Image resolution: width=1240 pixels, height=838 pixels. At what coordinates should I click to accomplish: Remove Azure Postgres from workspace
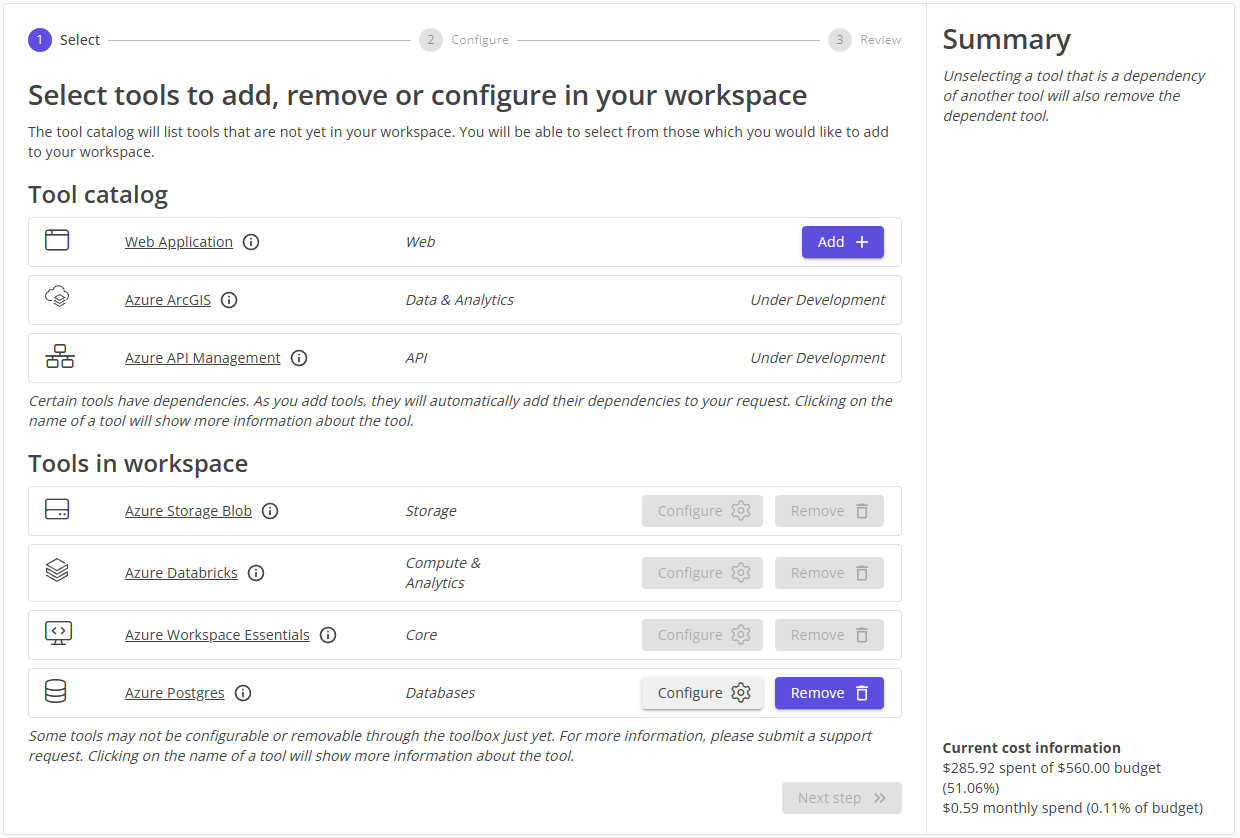point(829,693)
